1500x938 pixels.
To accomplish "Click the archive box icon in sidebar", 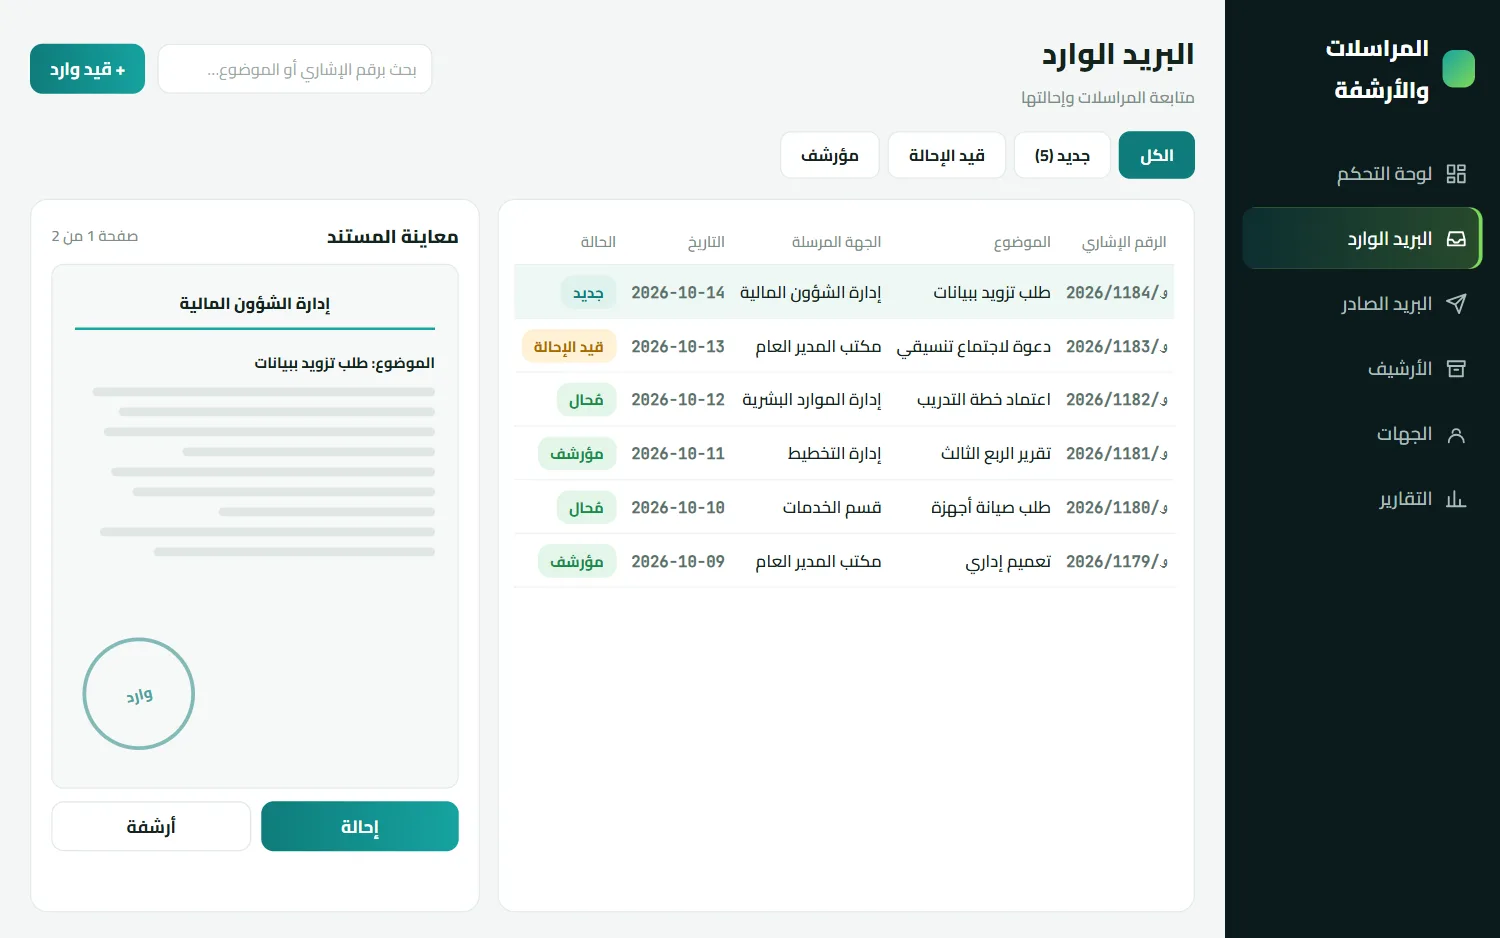I will pos(1456,369).
